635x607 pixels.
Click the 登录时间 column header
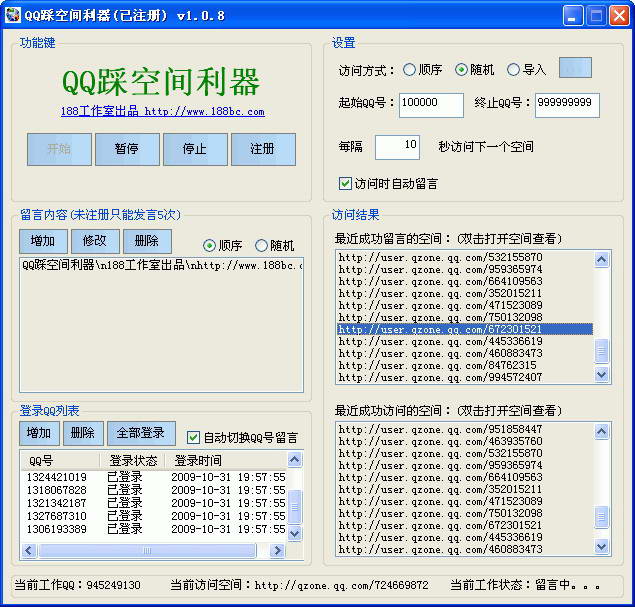[226, 460]
